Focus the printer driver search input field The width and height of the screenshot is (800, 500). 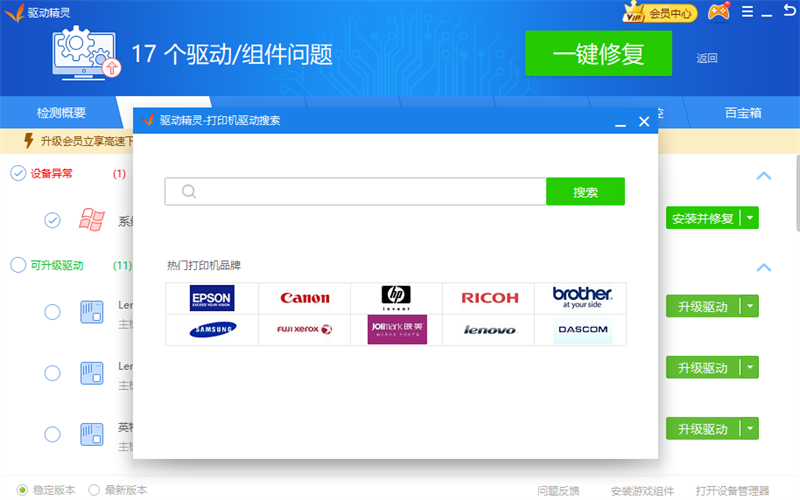coord(355,192)
